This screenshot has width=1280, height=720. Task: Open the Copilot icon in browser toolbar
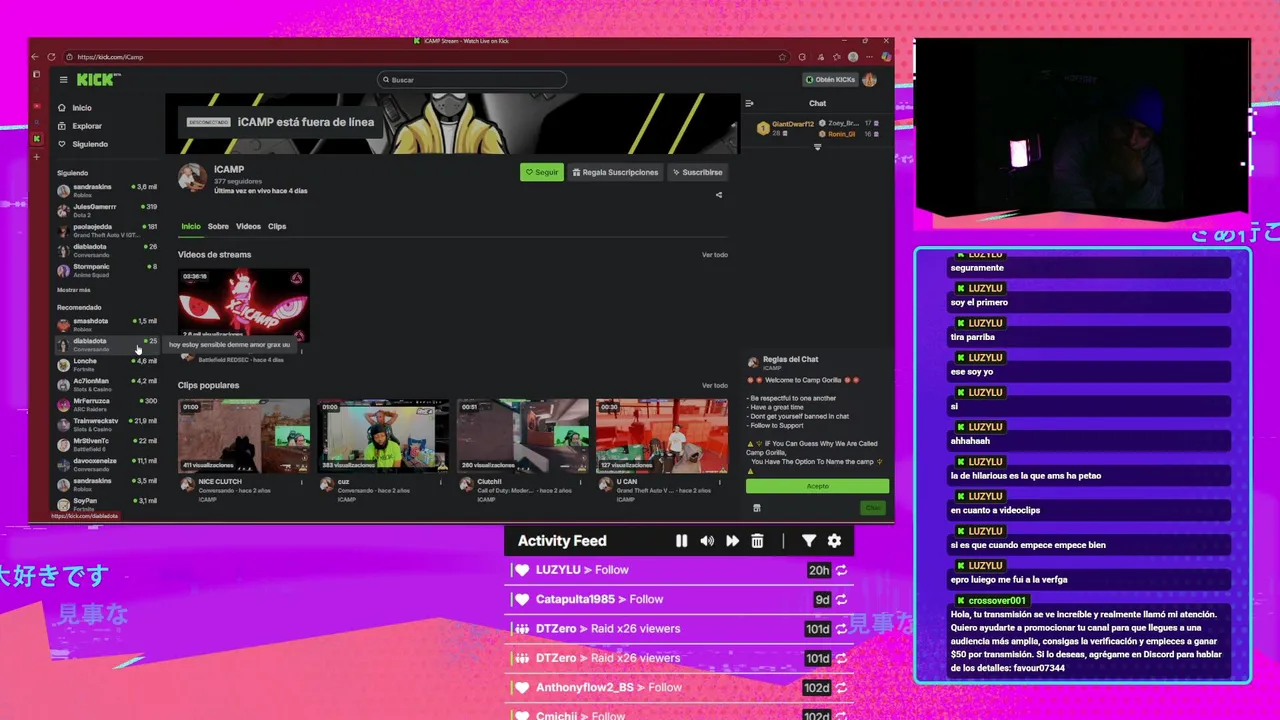pyautogui.click(x=885, y=57)
